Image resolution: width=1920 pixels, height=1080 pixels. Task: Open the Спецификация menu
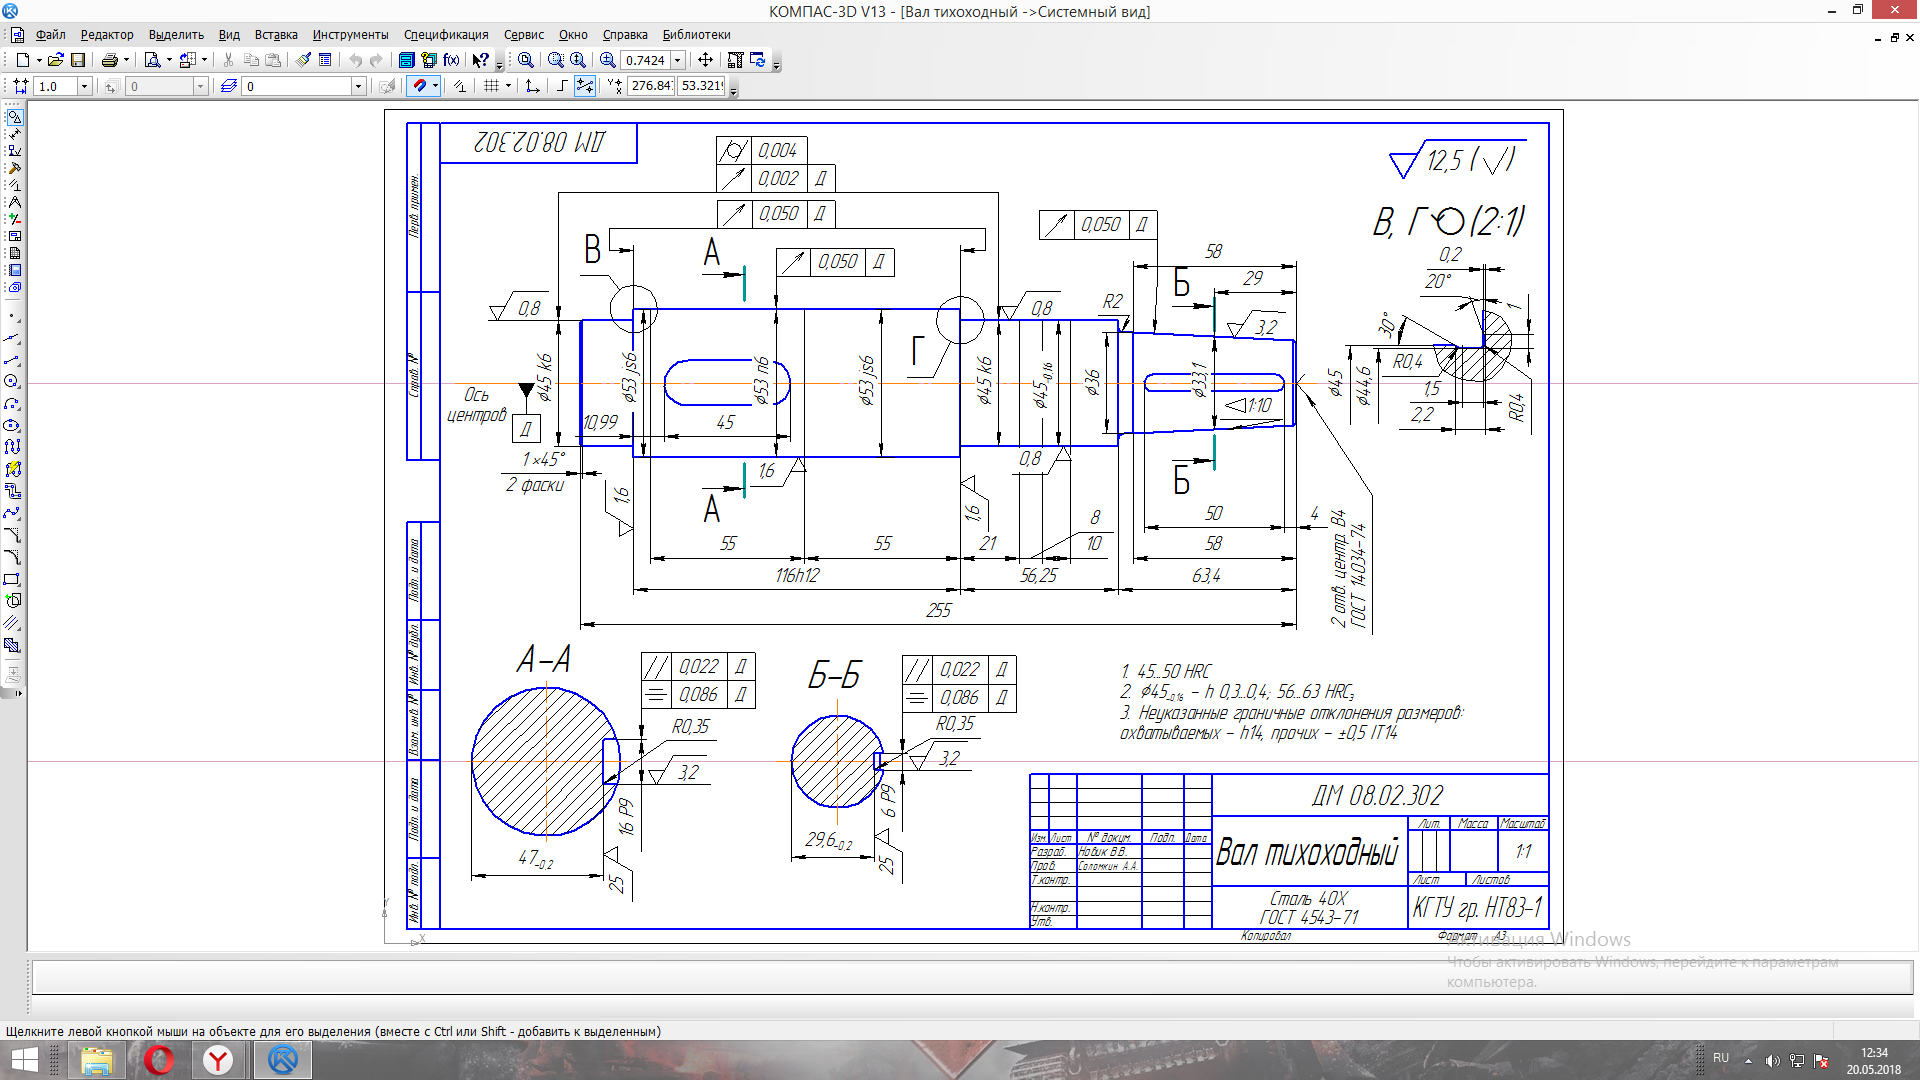pos(446,34)
